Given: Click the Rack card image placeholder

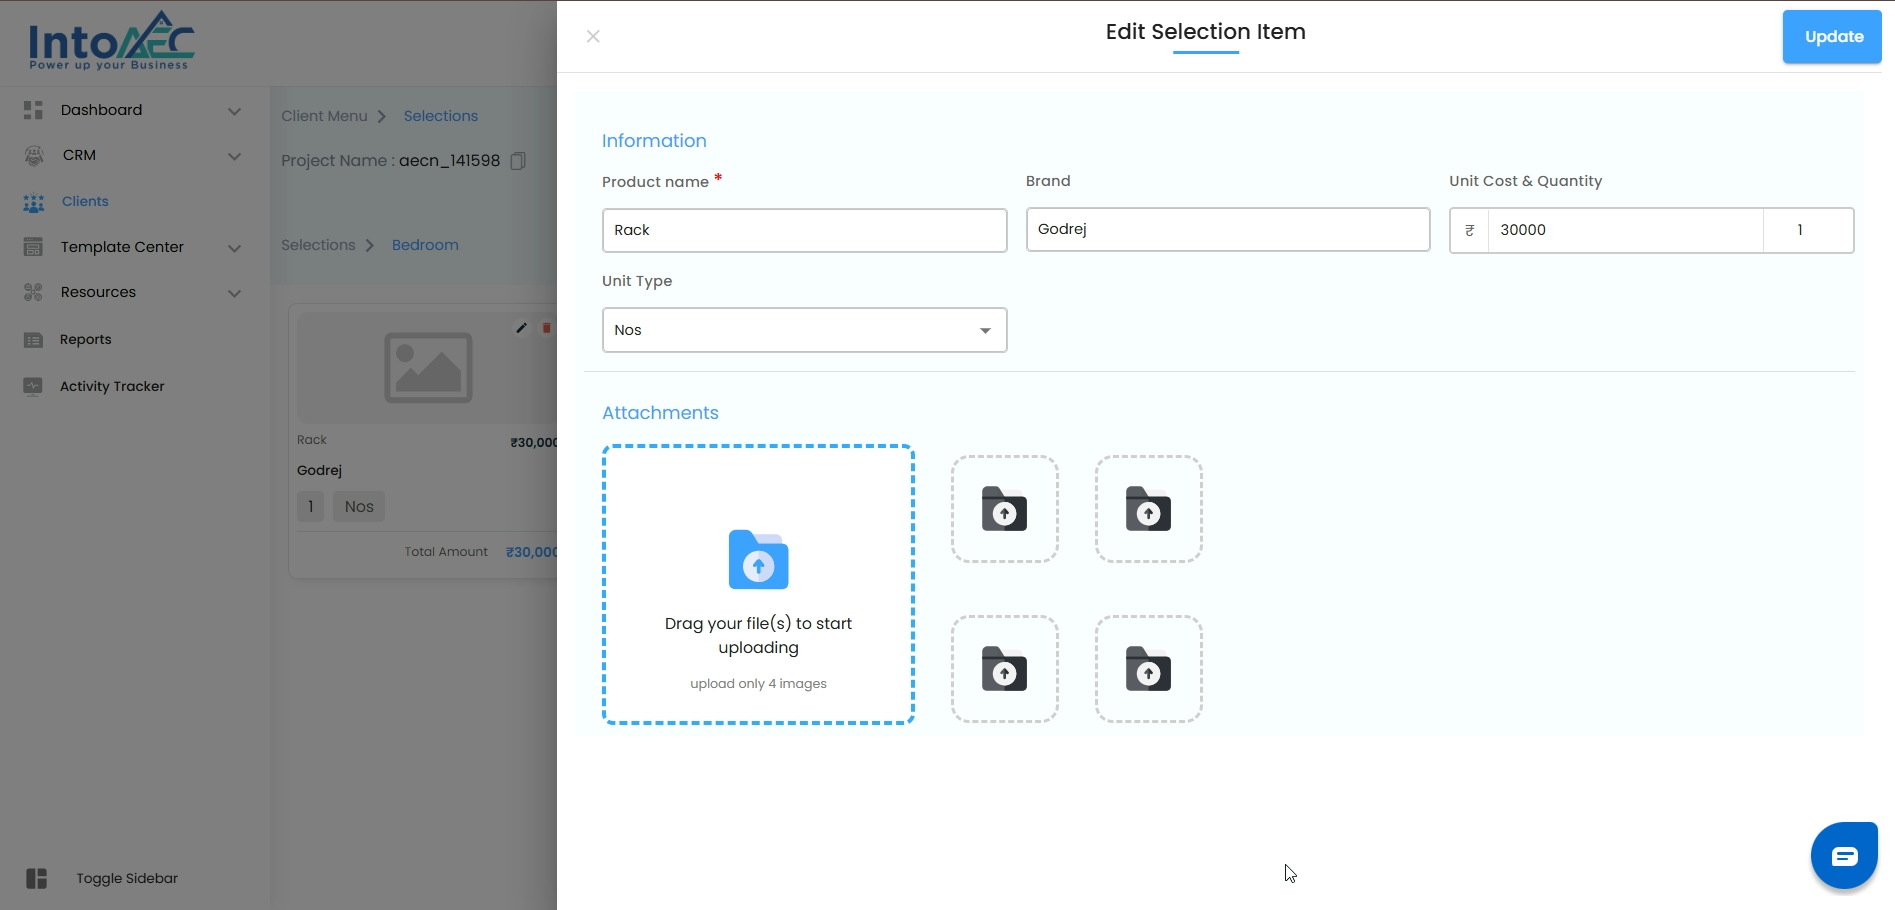Looking at the screenshot, I should point(428,368).
